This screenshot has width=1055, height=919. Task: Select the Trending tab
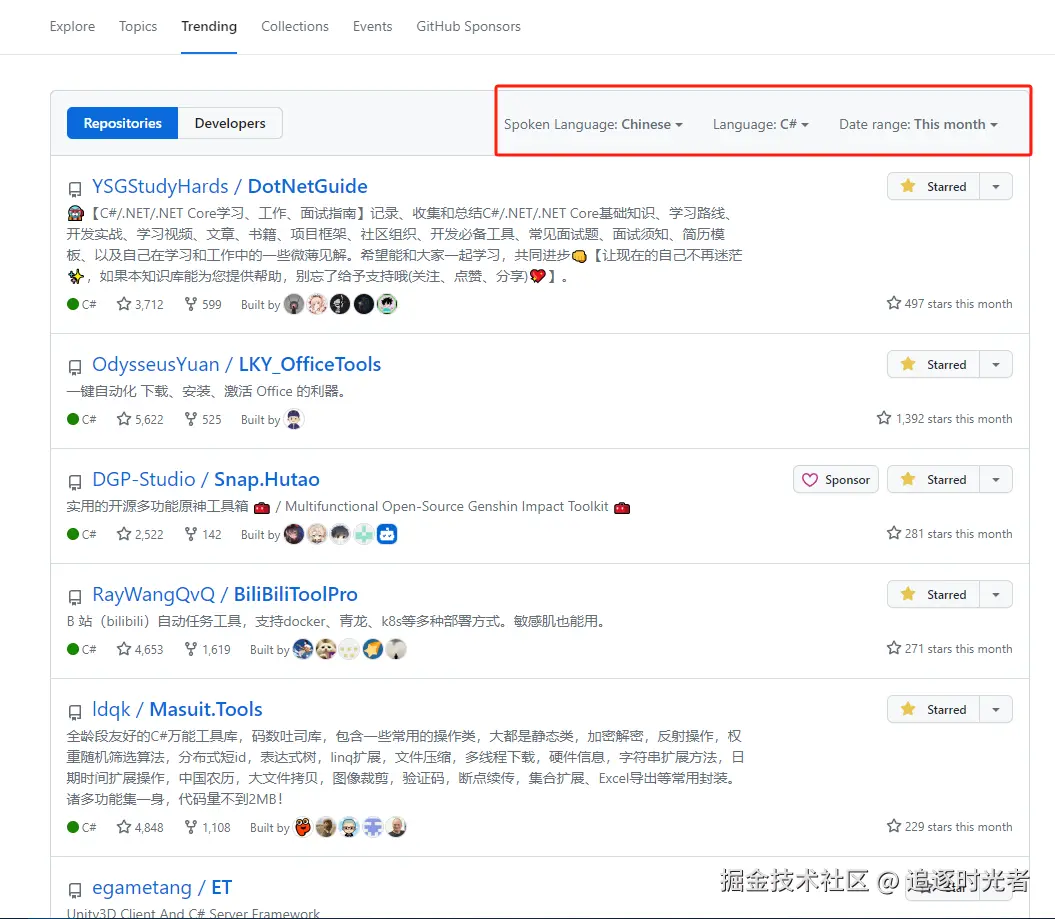[209, 26]
